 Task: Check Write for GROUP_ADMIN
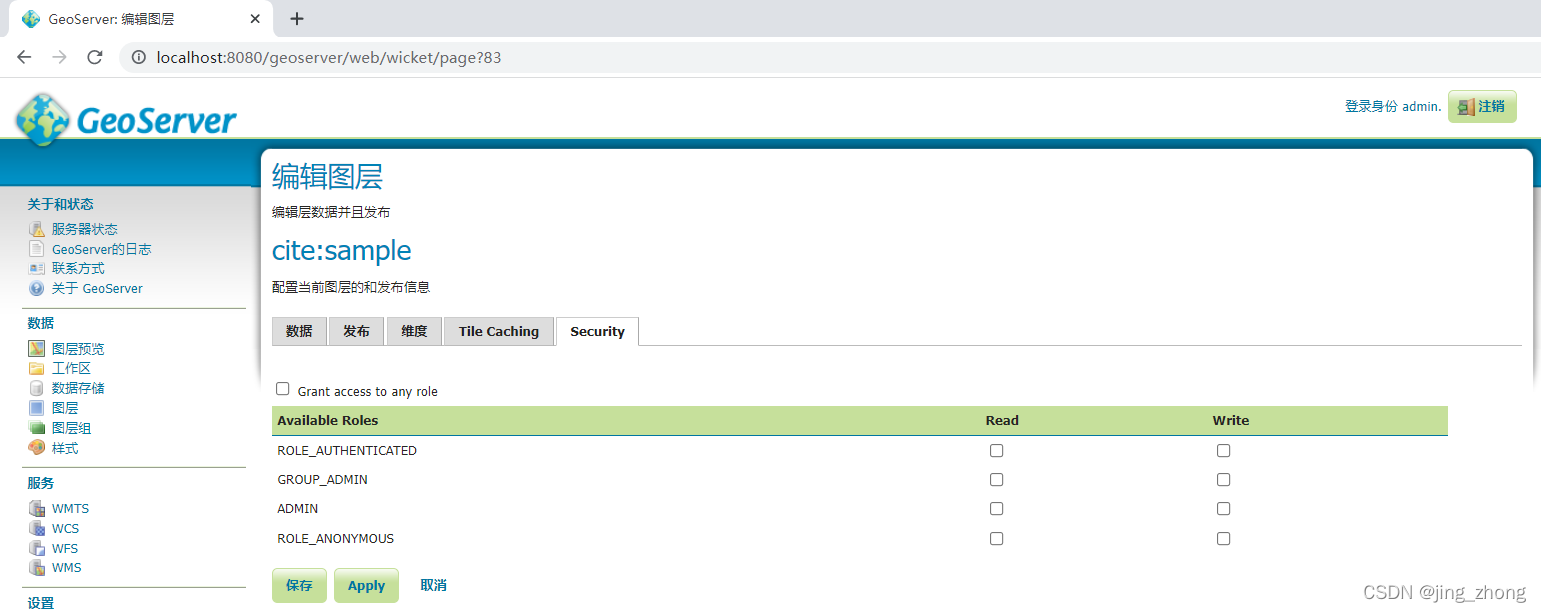1223,479
